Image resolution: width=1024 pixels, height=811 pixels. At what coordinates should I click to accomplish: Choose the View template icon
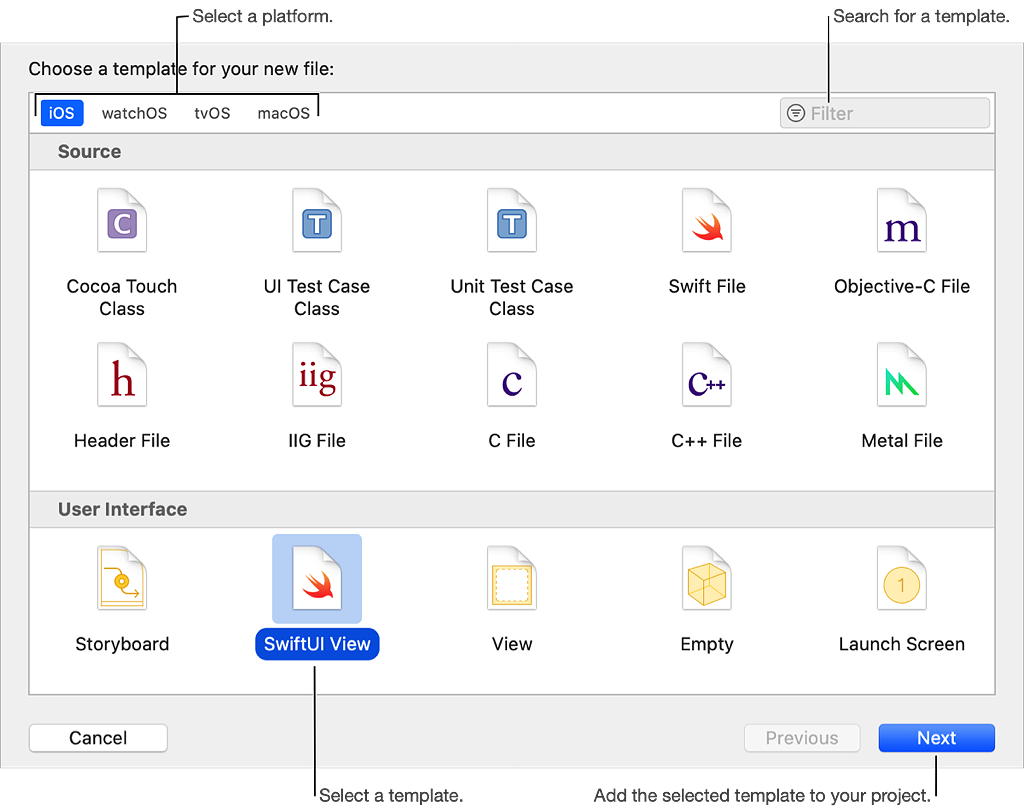tap(512, 578)
